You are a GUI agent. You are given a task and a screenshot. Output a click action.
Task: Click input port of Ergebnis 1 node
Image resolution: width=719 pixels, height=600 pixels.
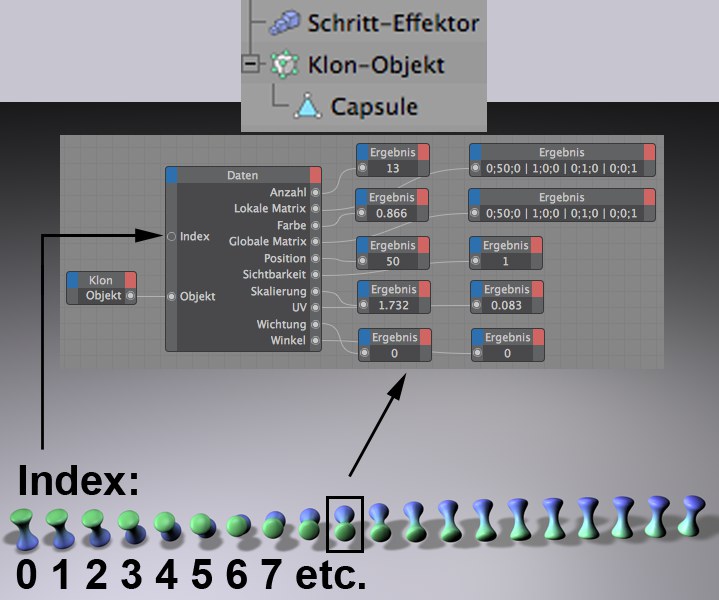click(476, 261)
